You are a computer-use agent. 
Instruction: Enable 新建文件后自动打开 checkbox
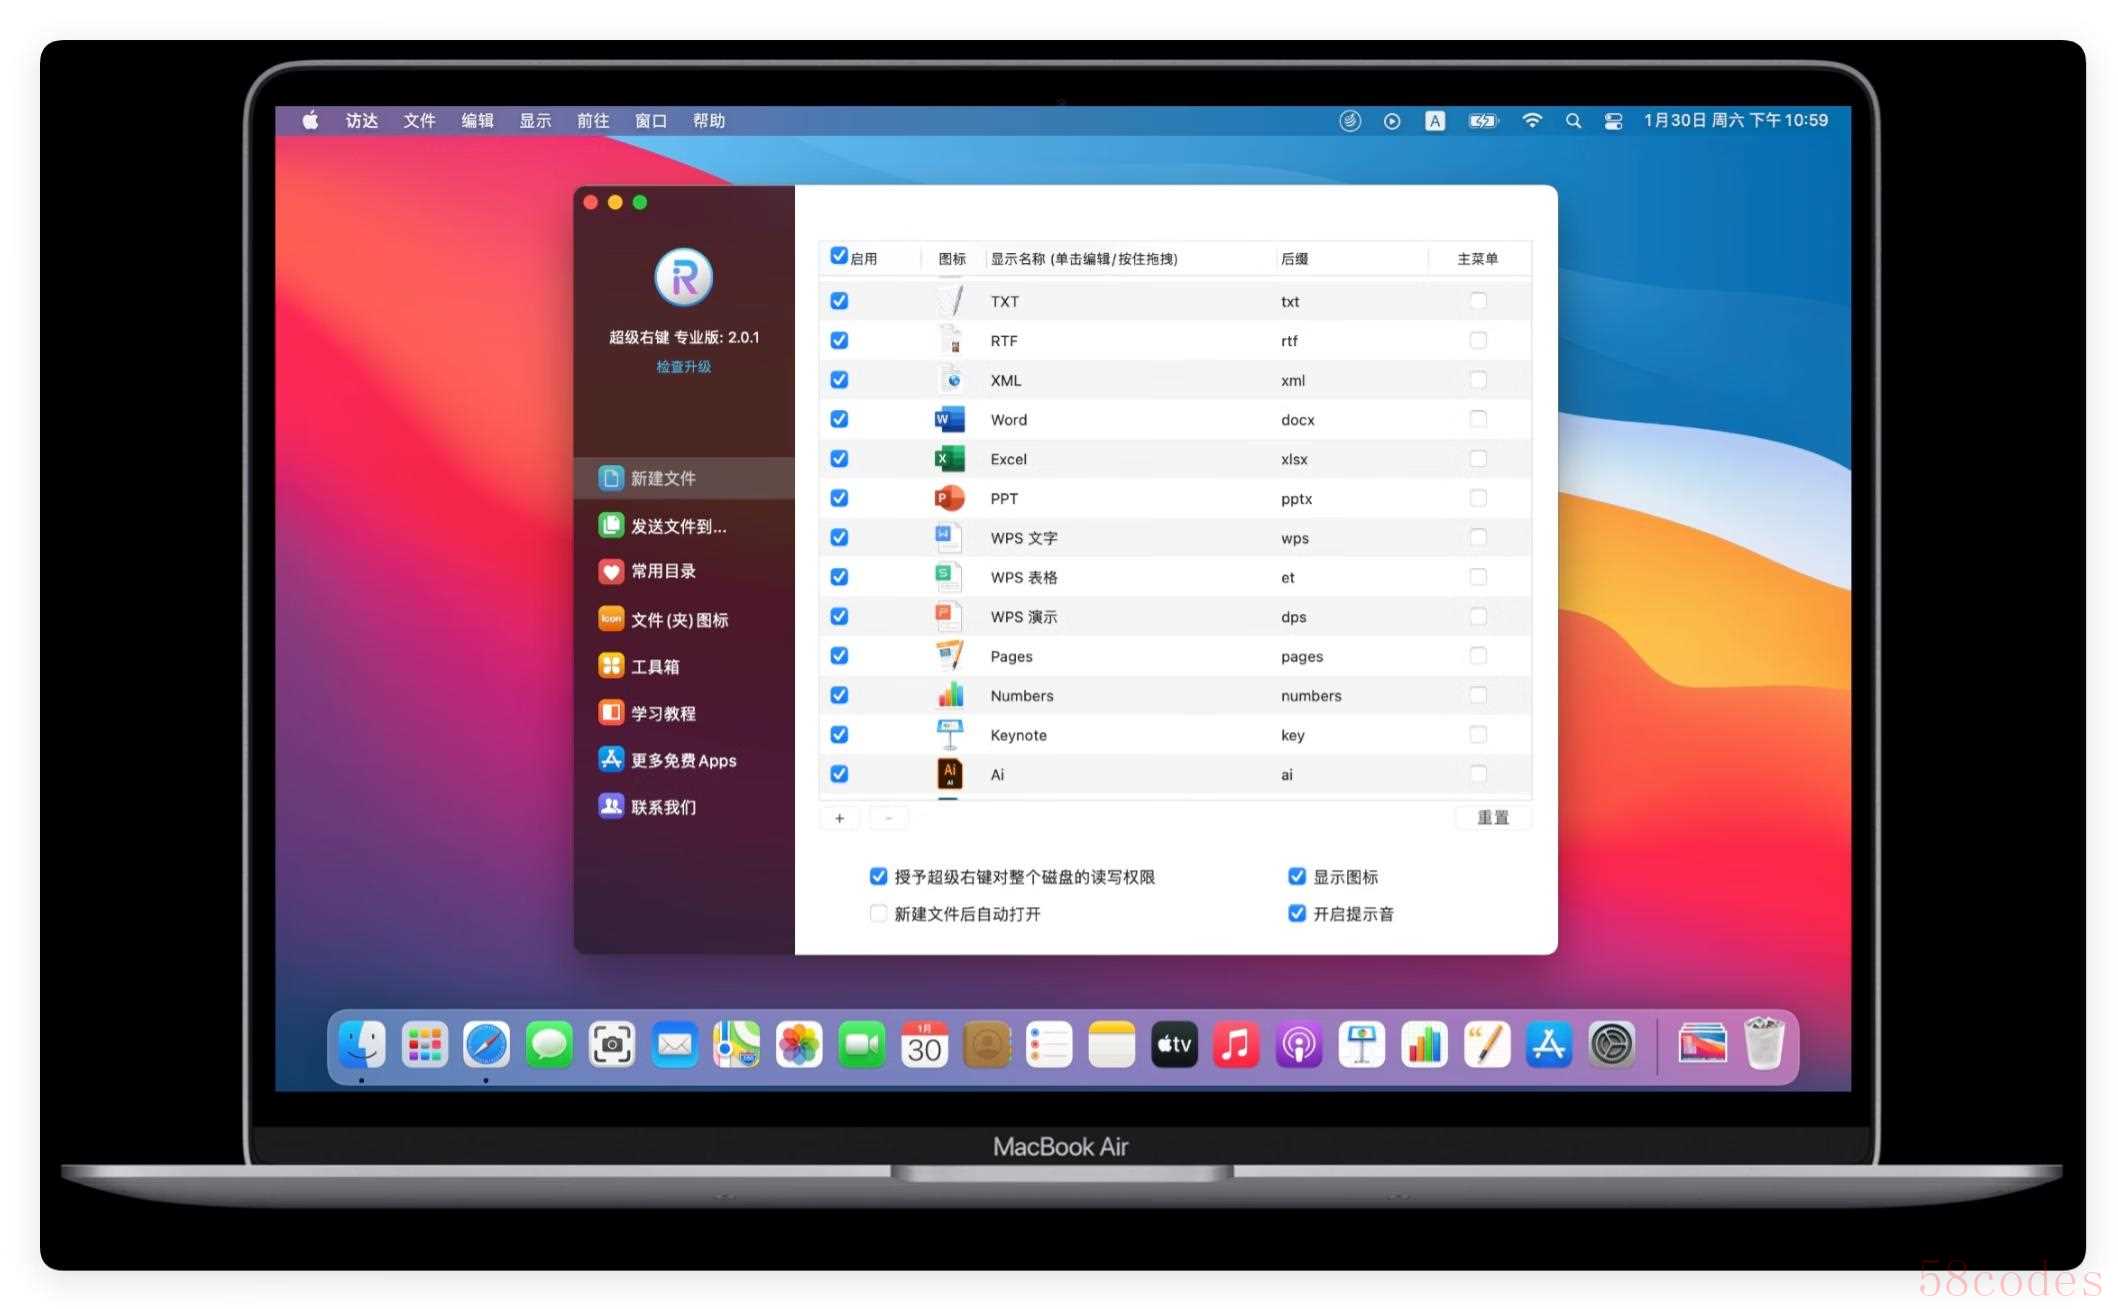point(878,913)
